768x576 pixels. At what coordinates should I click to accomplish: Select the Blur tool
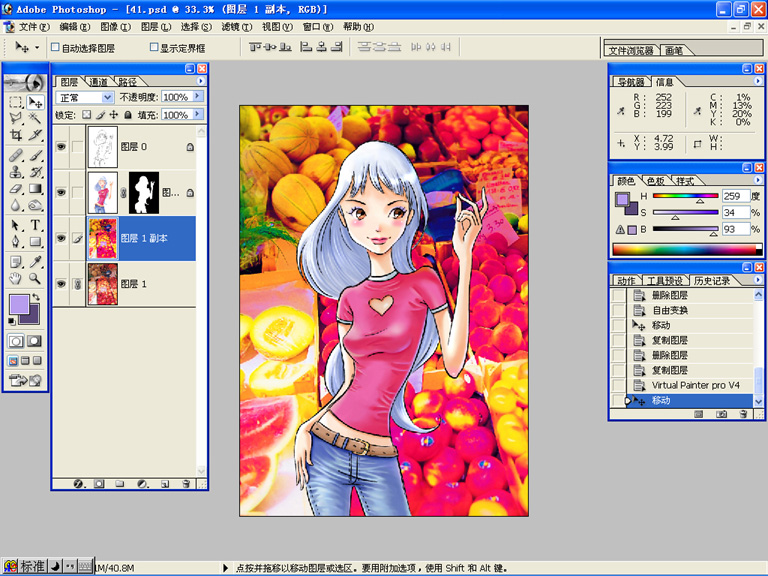point(16,205)
